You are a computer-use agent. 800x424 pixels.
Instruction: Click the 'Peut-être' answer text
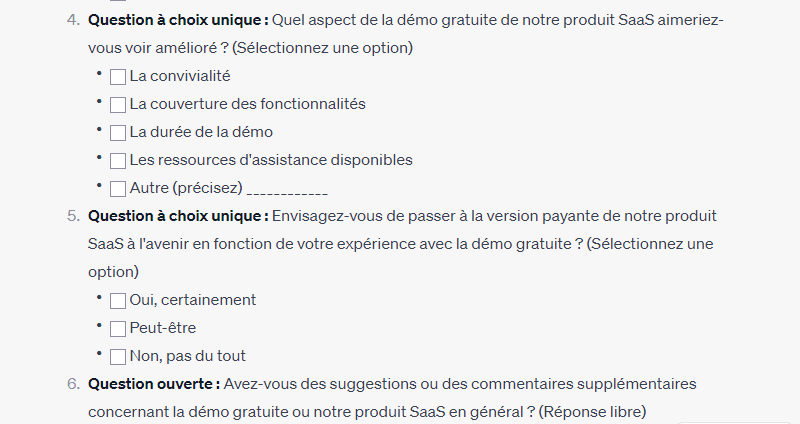tap(163, 328)
